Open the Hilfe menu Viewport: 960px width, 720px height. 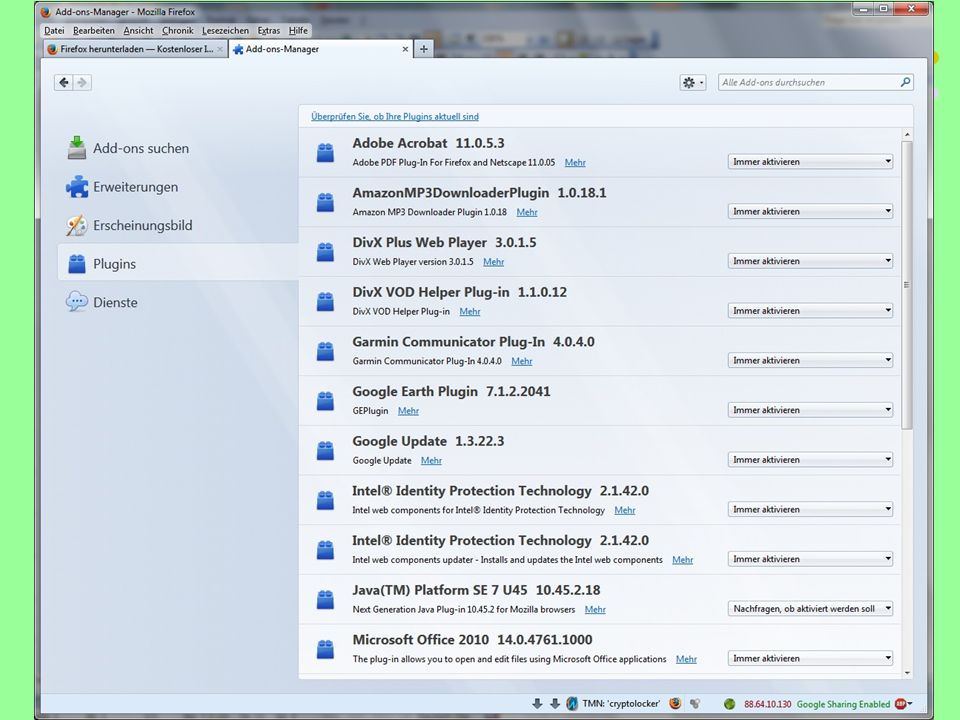point(298,31)
